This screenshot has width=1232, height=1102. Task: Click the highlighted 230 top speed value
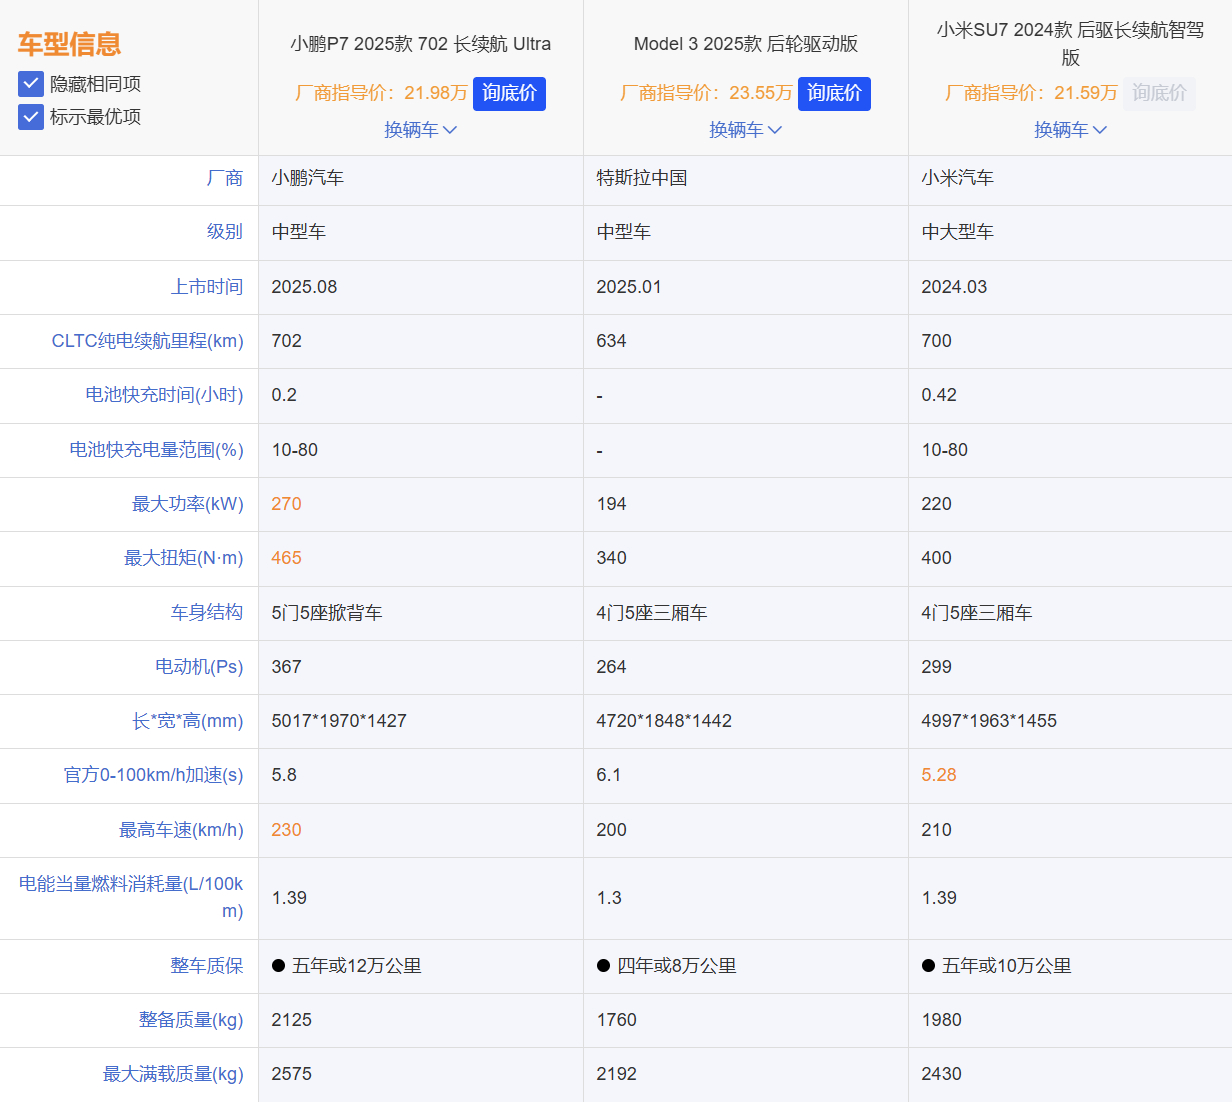(x=286, y=830)
